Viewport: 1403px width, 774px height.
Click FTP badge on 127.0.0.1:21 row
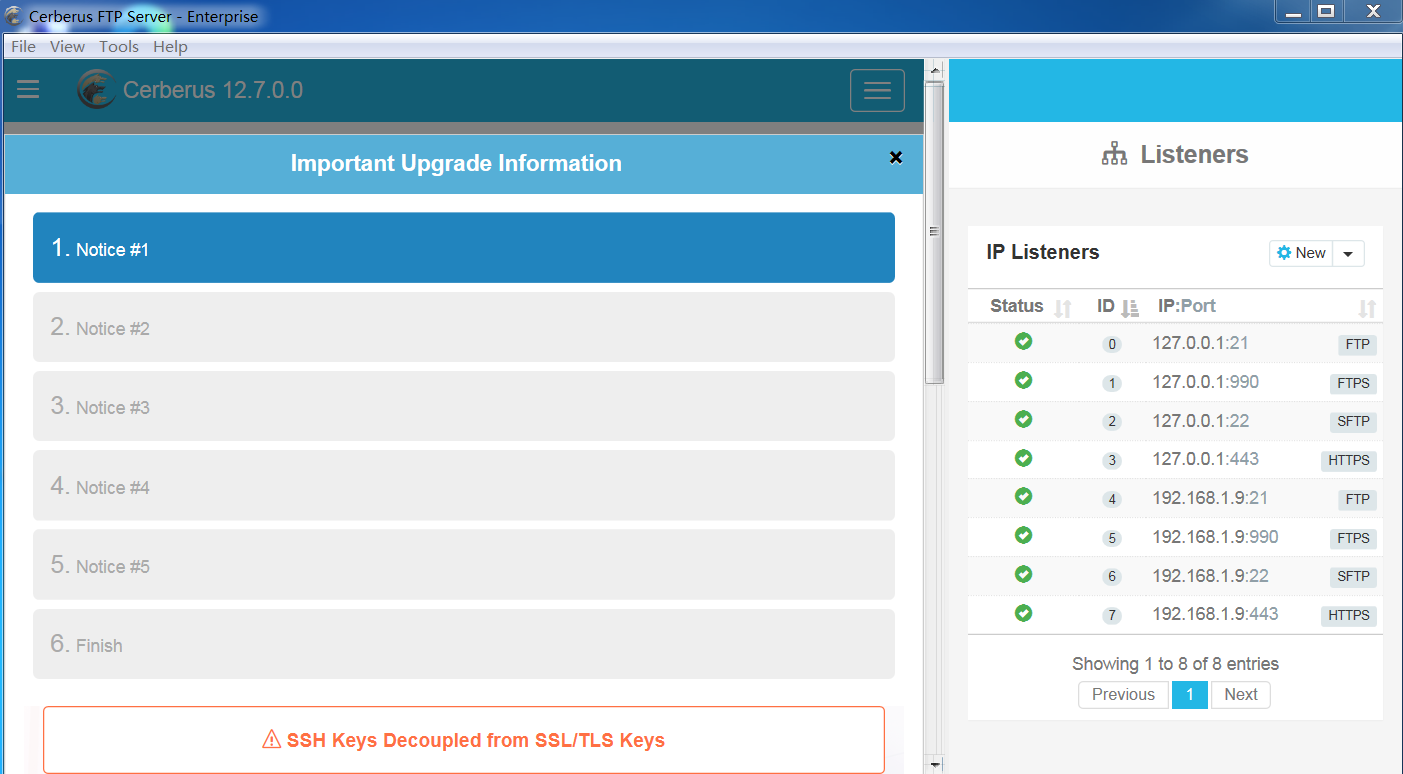pos(1358,345)
